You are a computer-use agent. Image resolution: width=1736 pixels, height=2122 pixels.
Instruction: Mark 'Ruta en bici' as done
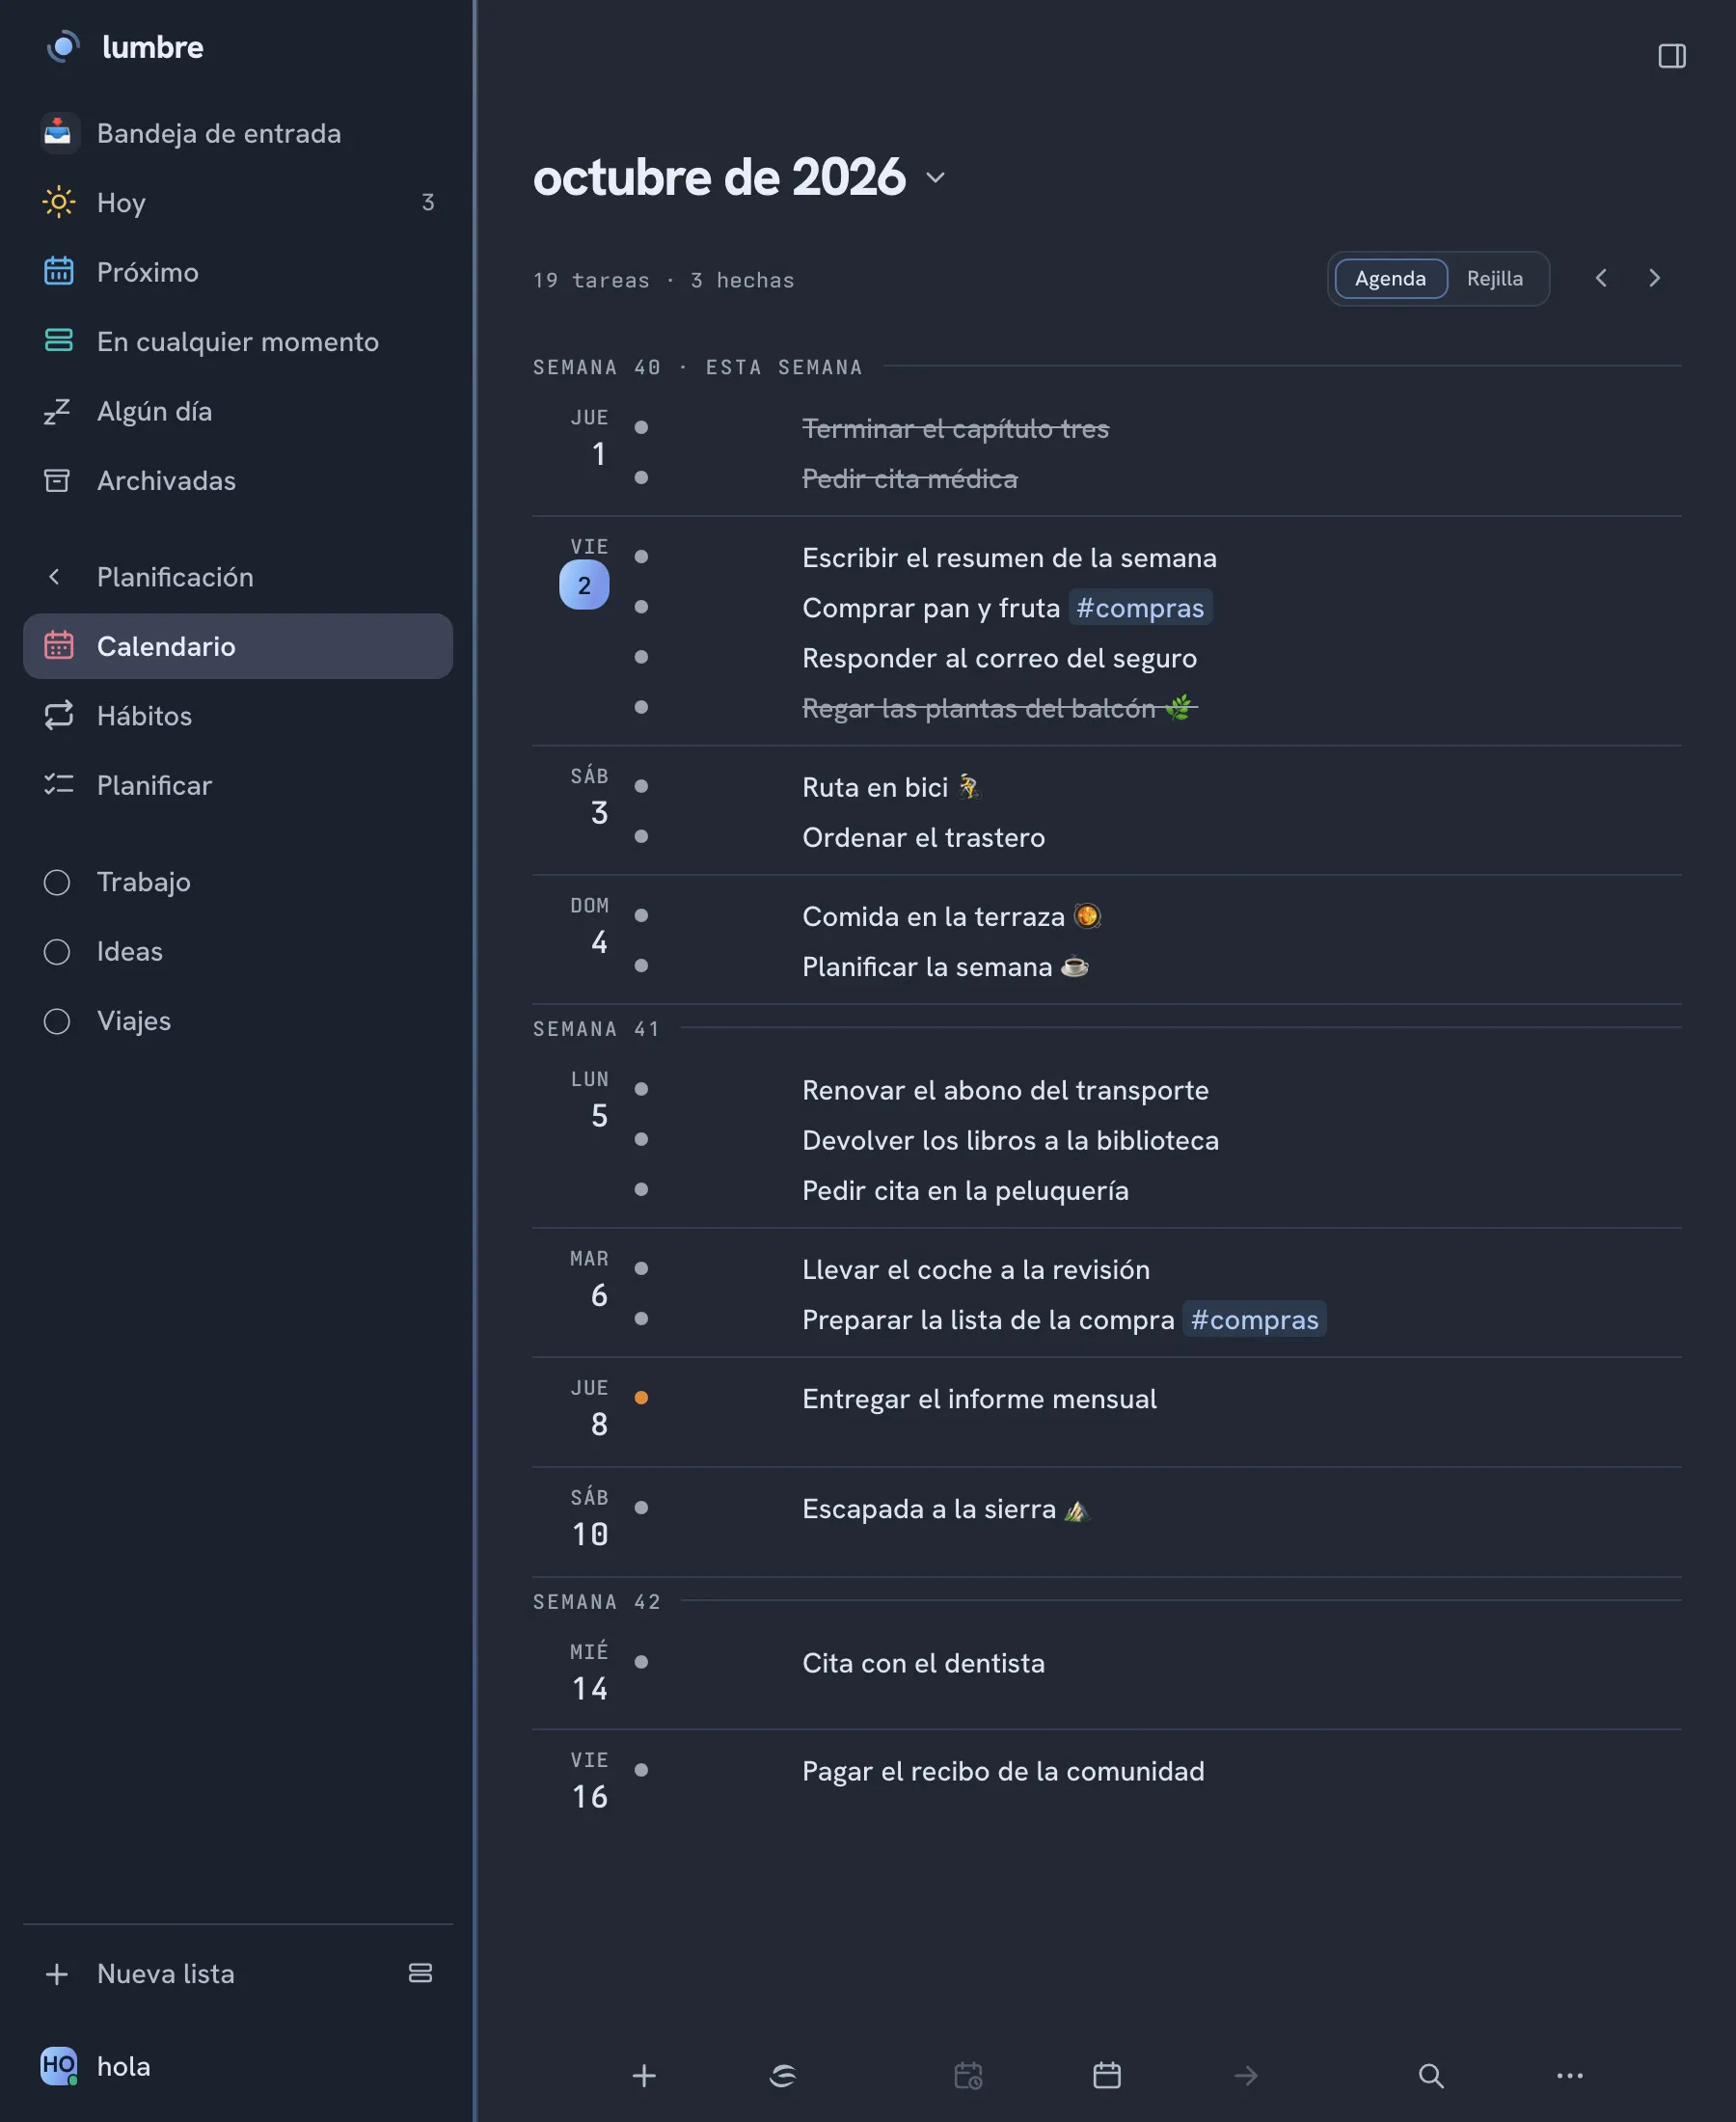(641, 786)
